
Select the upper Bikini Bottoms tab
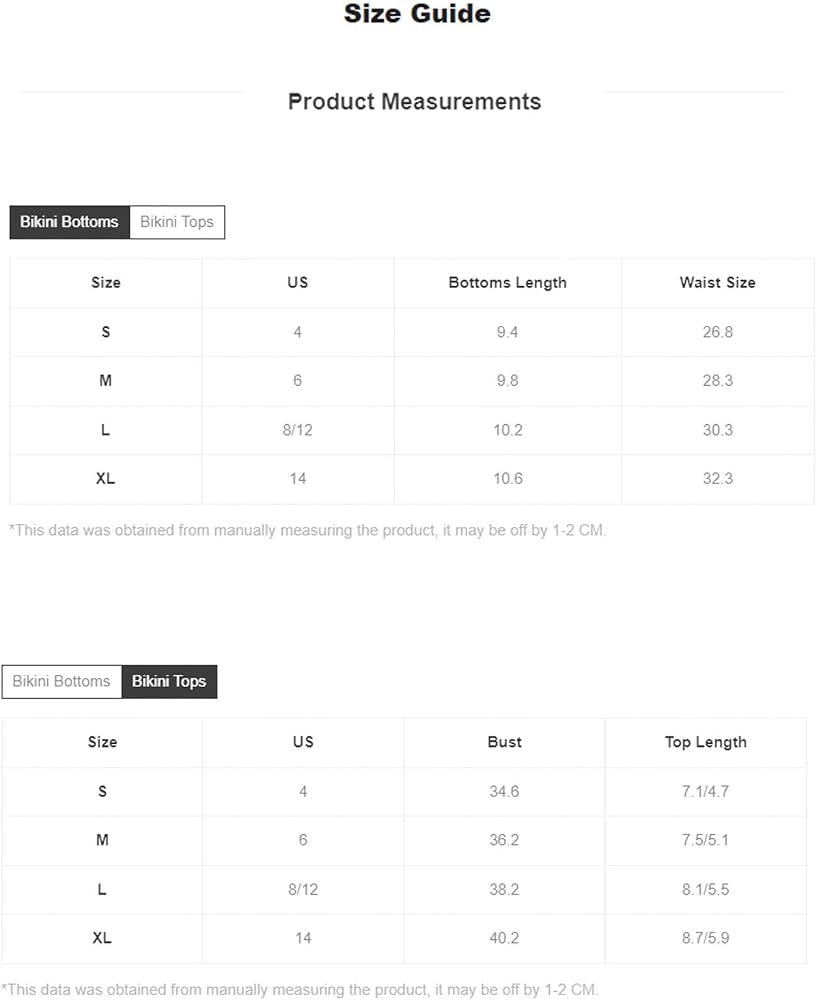click(x=70, y=222)
